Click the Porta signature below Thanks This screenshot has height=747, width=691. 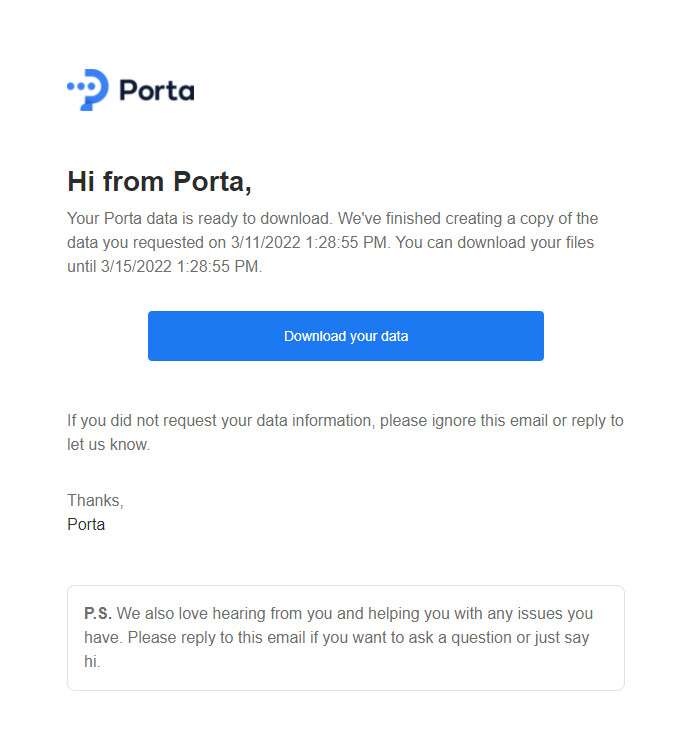click(86, 525)
